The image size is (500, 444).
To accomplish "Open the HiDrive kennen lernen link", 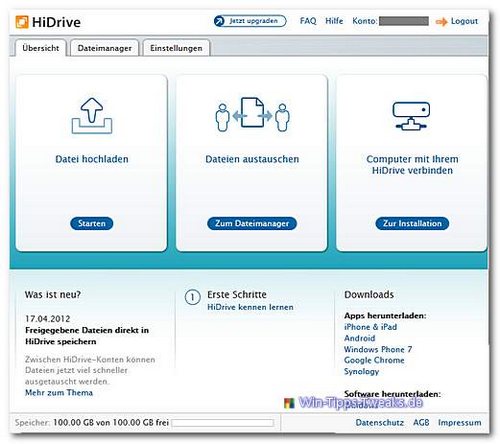I will coord(250,307).
